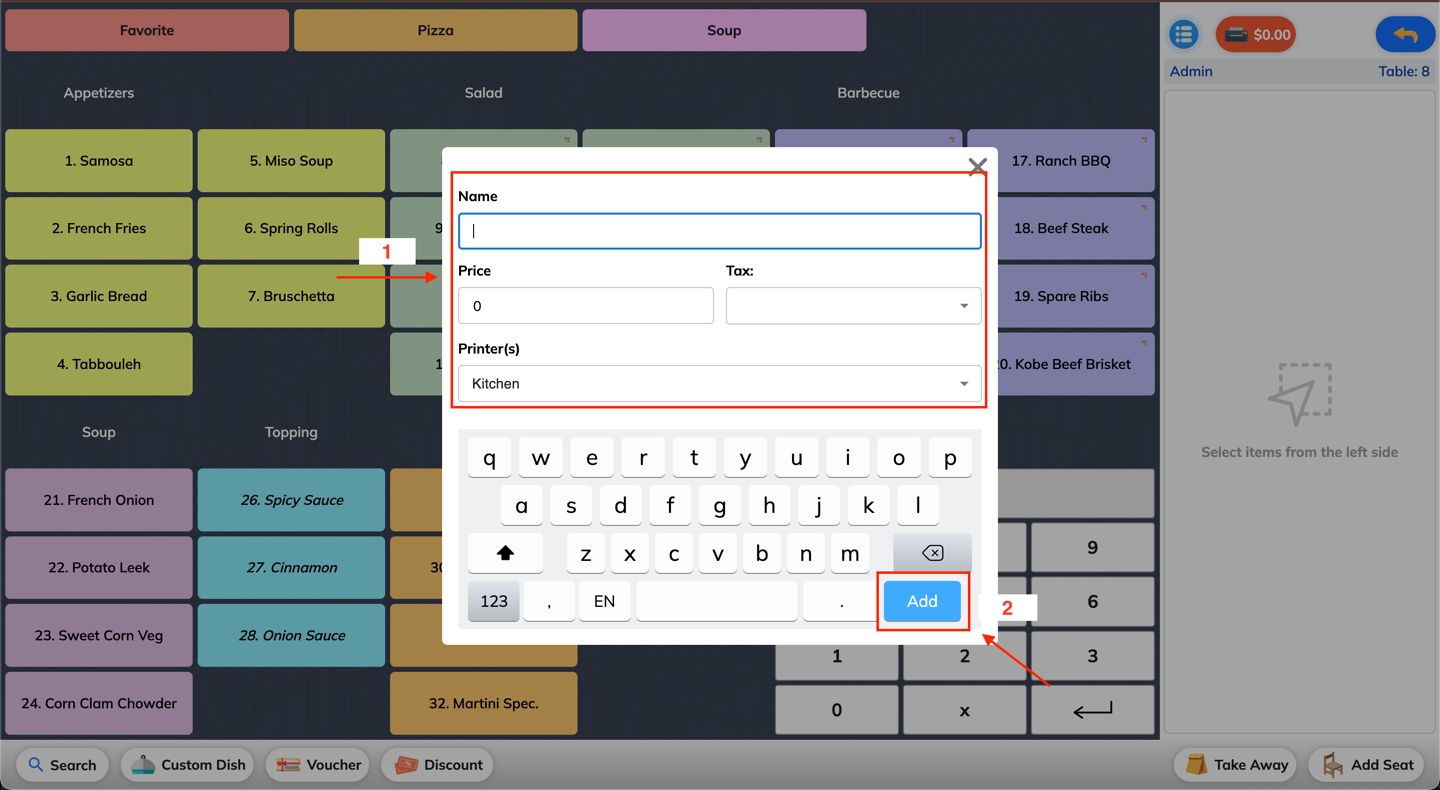Viewport: 1440px width, 790px height.
Task: Click the blue back arrow icon
Action: click(1405, 35)
